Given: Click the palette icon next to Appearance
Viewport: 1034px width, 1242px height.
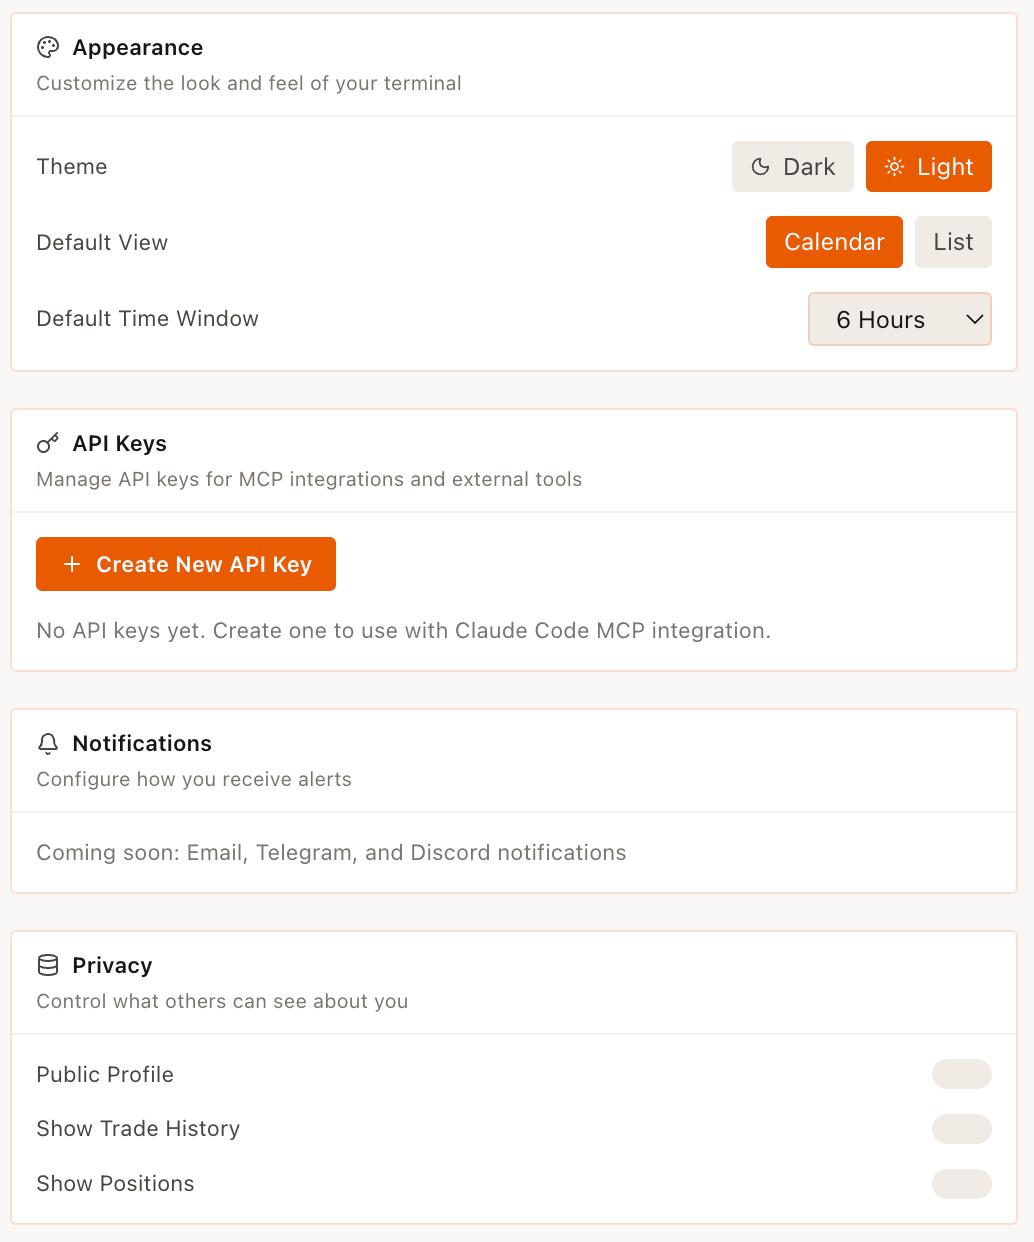Looking at the screenshot, I should point(48,48).
